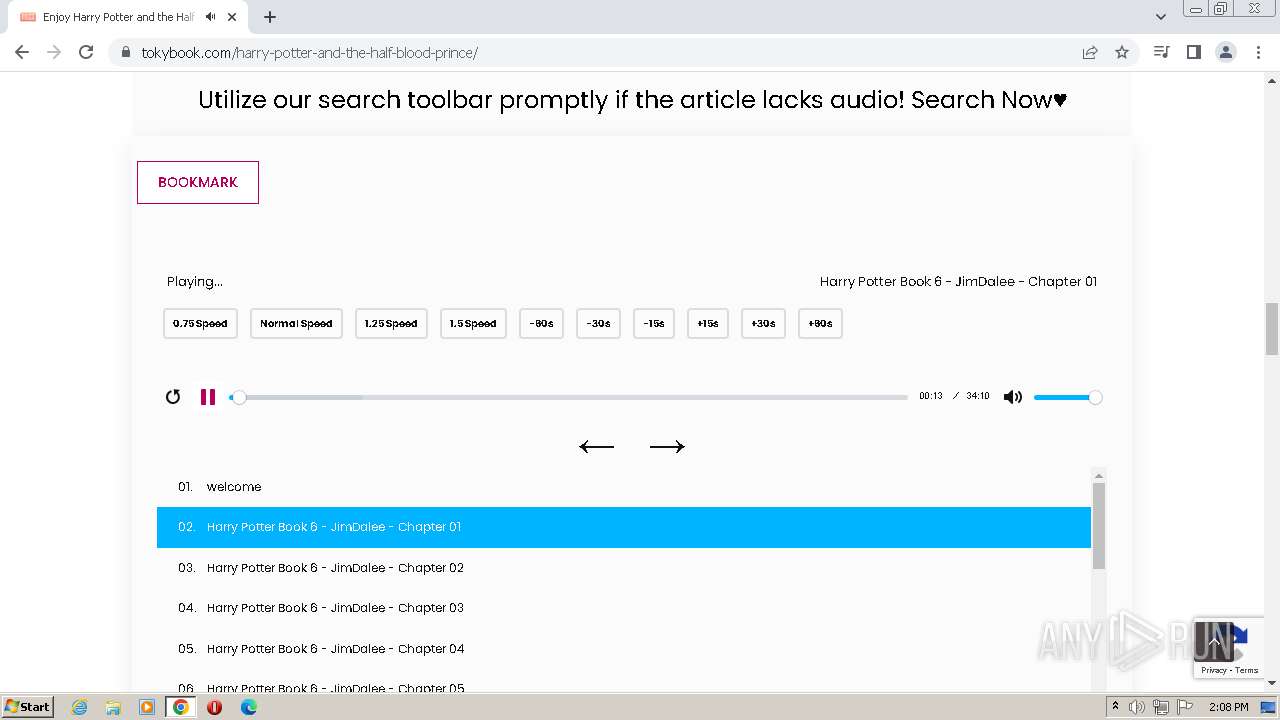Go back in browser history
This screenshot has width=1280, height=720.
[x=22, y=52]
